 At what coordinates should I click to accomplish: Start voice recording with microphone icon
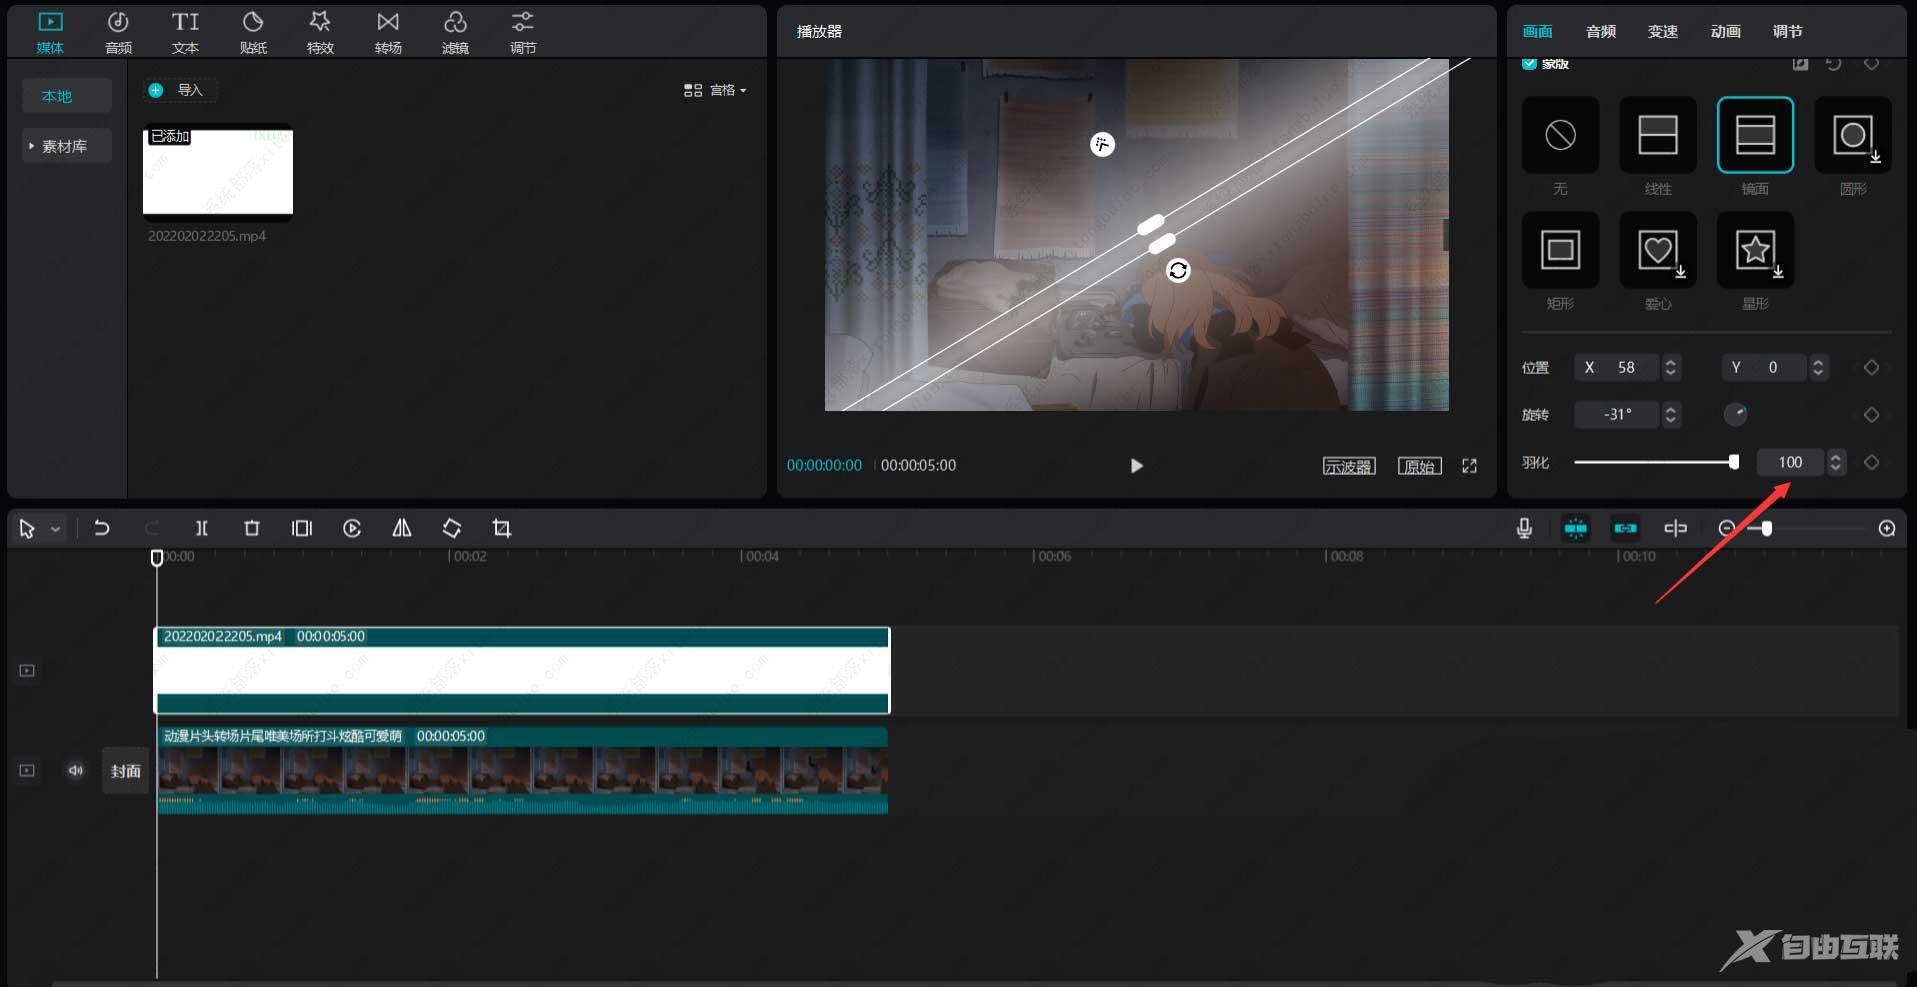pos(1524,528)
